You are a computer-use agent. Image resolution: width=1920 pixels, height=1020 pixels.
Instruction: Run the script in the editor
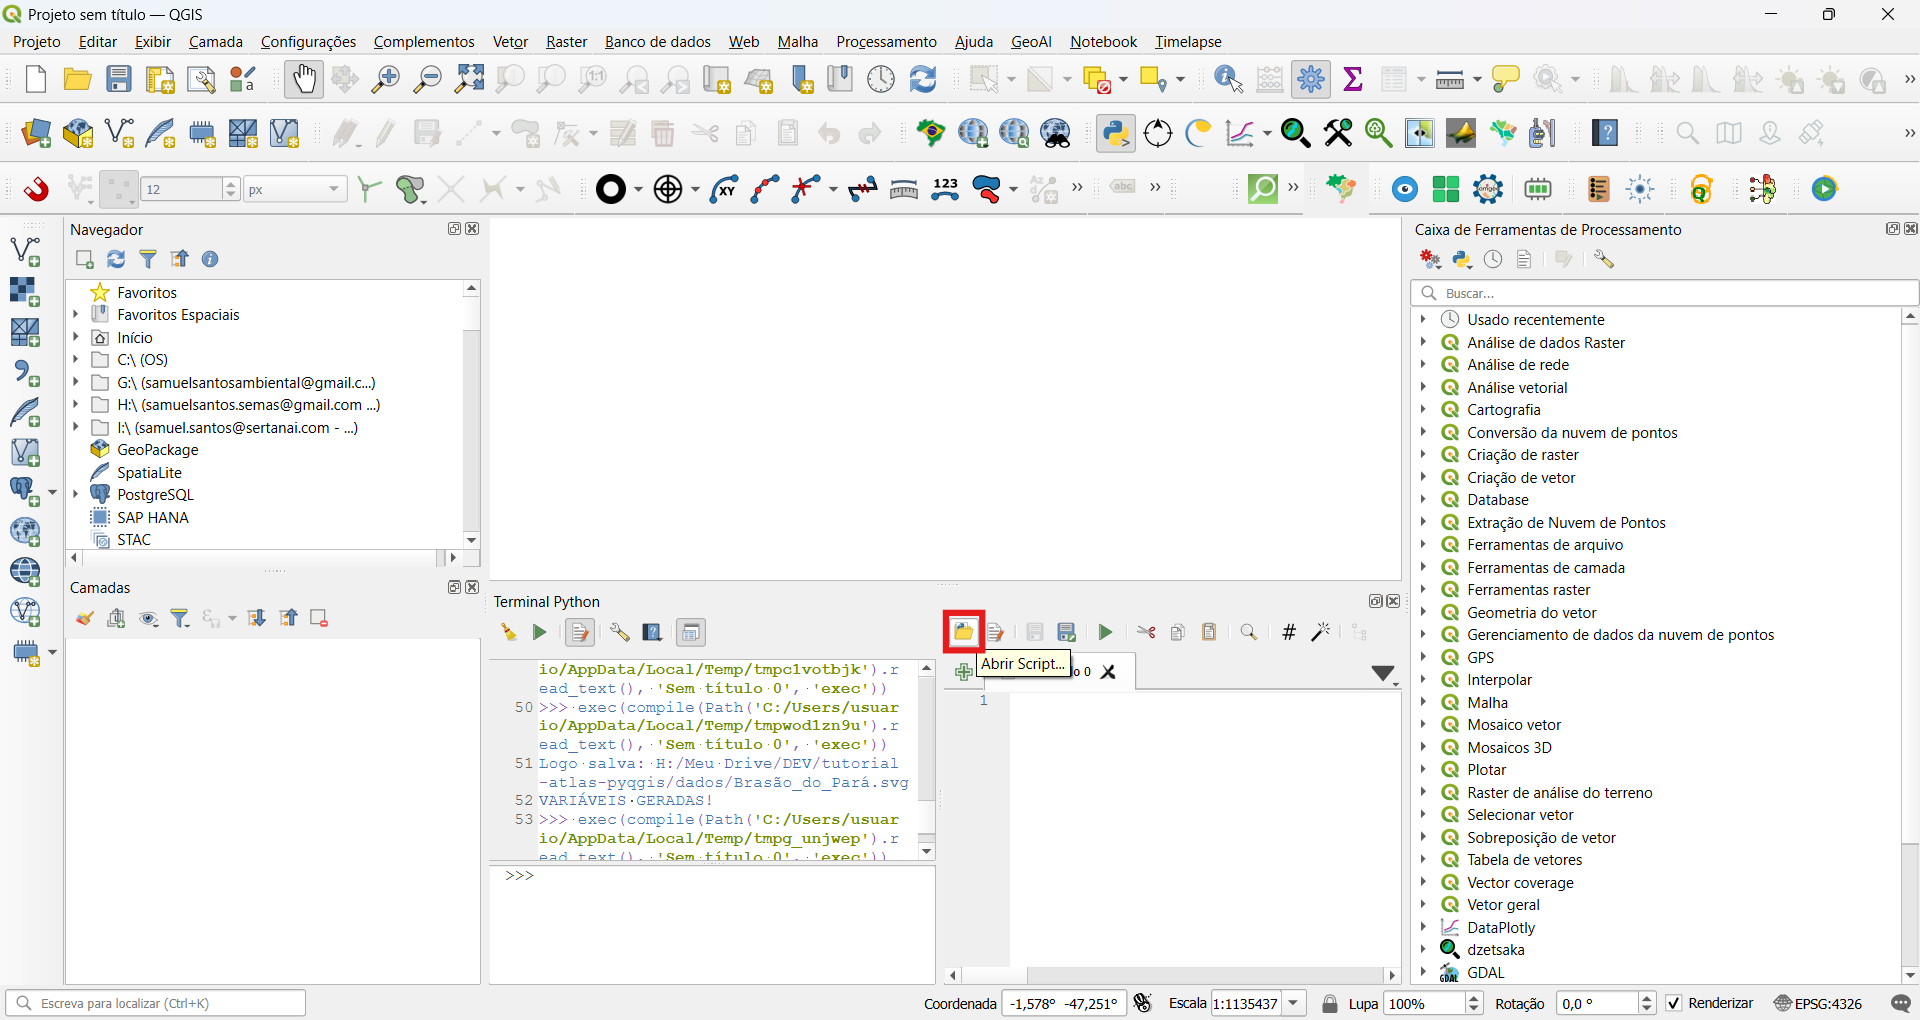pos(1105,632)
